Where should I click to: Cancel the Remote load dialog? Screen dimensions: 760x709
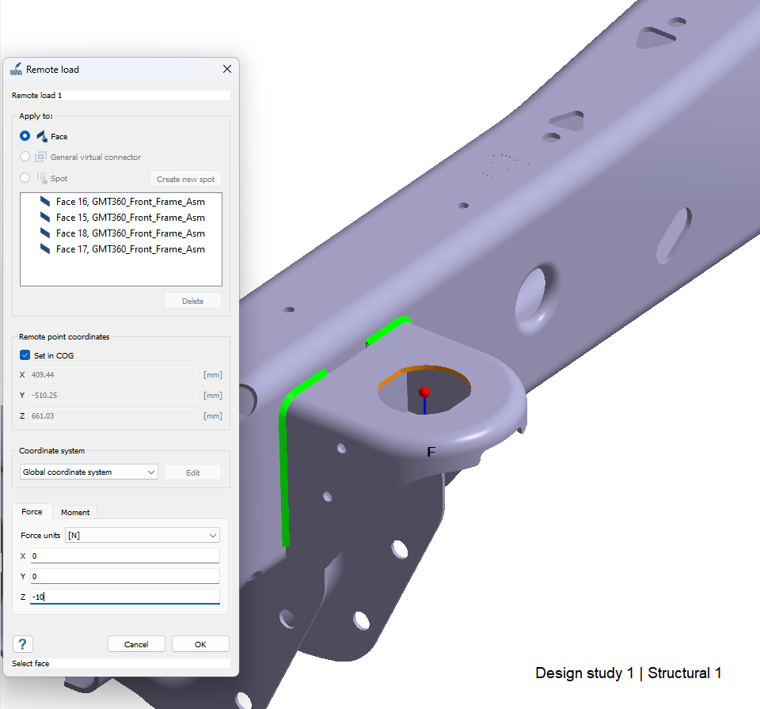point(136,644)
